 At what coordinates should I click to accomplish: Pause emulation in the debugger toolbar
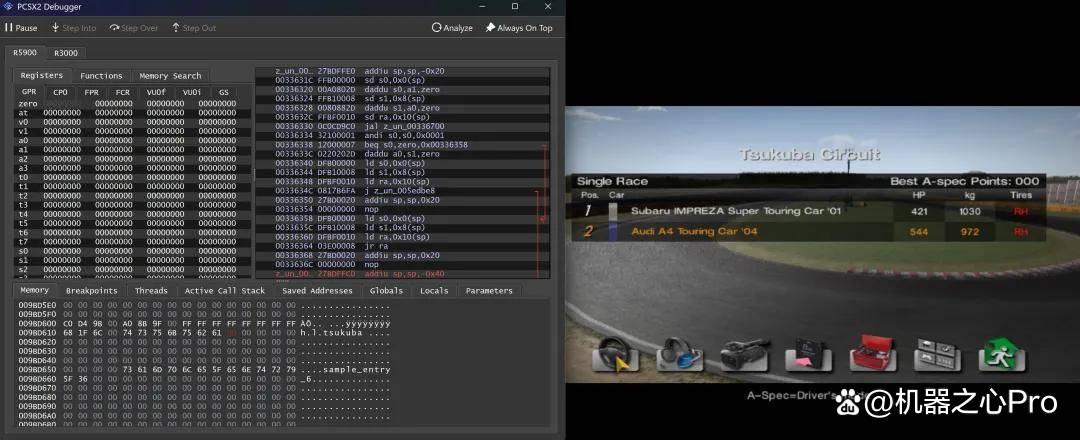click(21, 28)
